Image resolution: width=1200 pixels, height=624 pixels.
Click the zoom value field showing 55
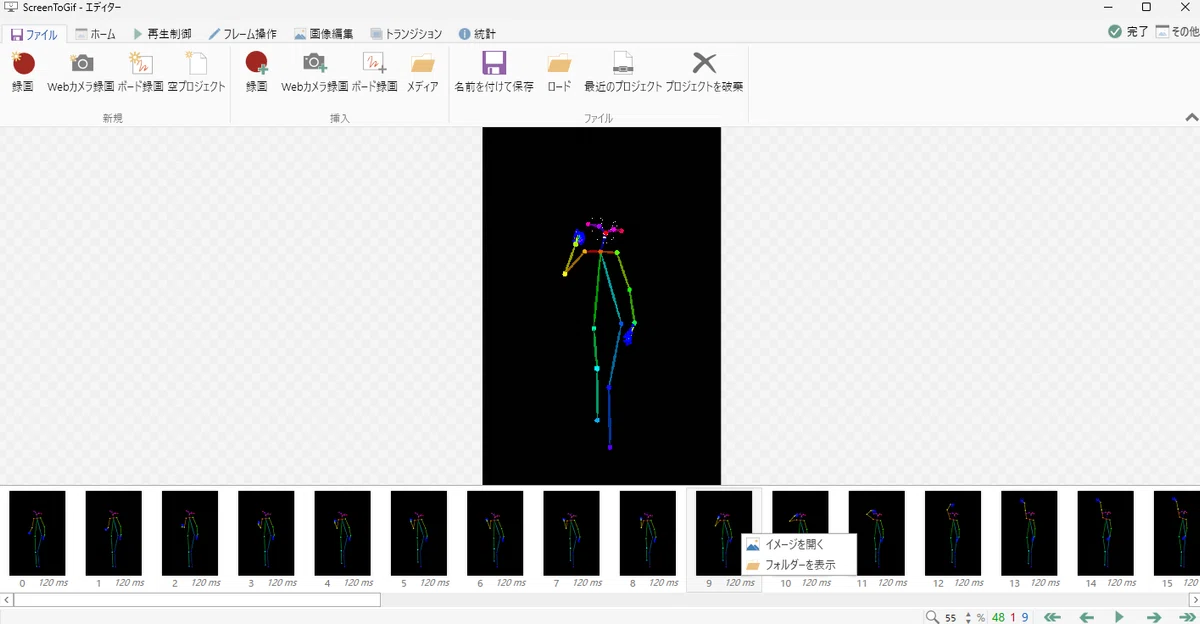point(951,617)
